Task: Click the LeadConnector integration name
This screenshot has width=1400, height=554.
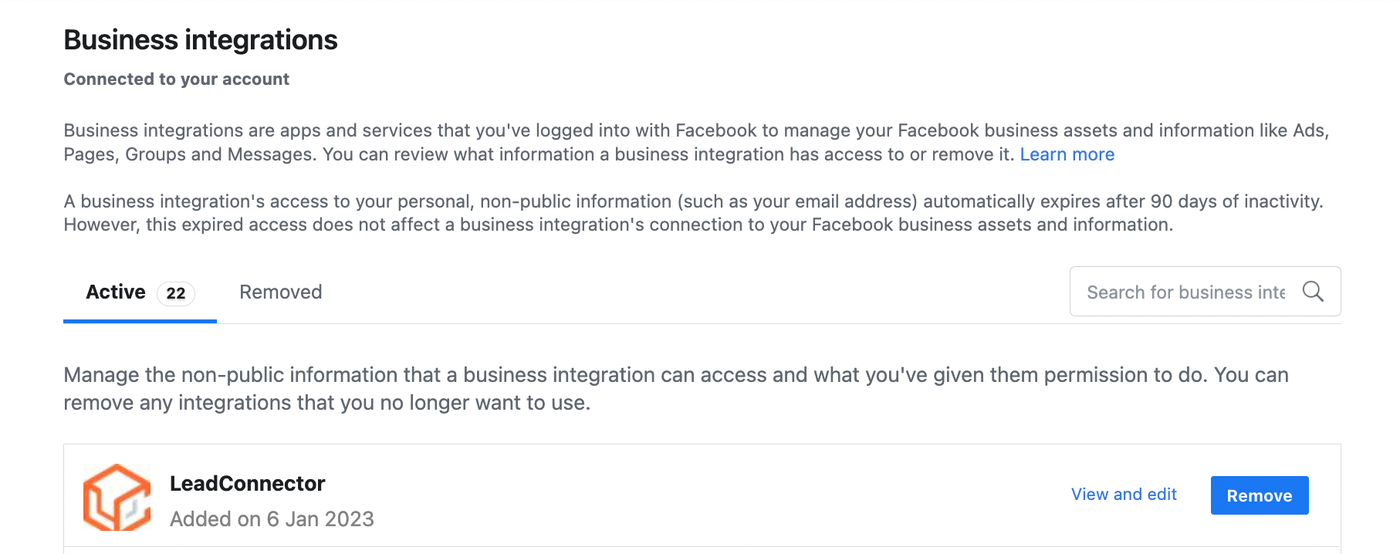Action: click(x=247, y=483)
